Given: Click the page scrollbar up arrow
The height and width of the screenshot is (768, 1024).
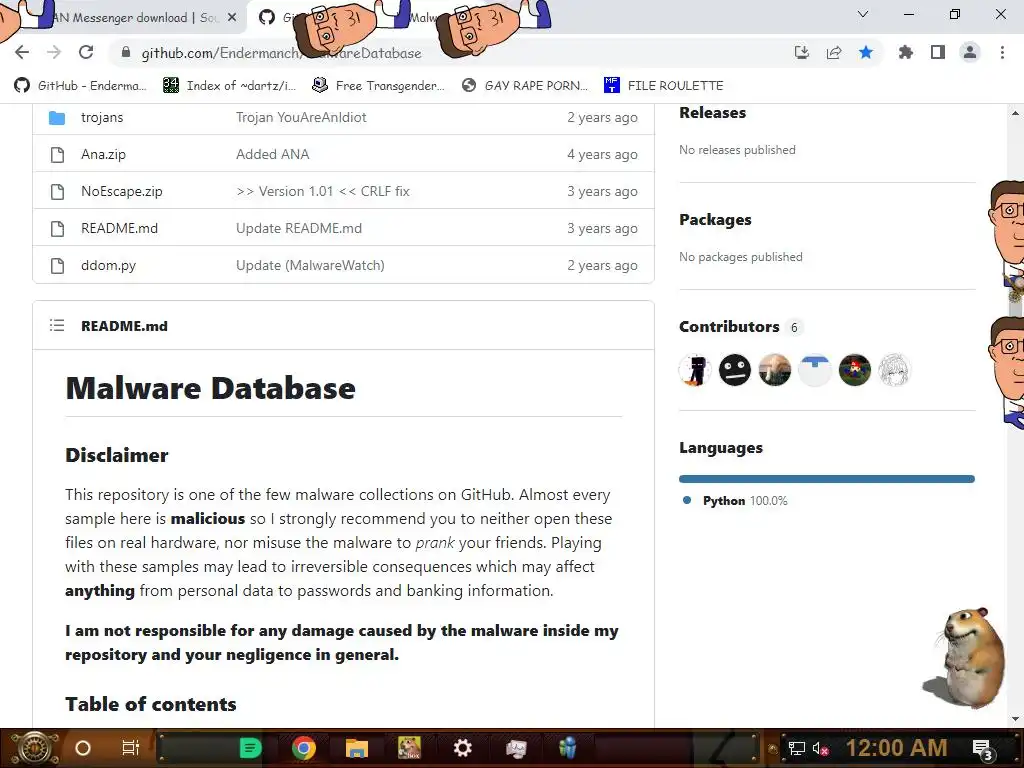Looking at the screenshot, I should coord(1016,113).
